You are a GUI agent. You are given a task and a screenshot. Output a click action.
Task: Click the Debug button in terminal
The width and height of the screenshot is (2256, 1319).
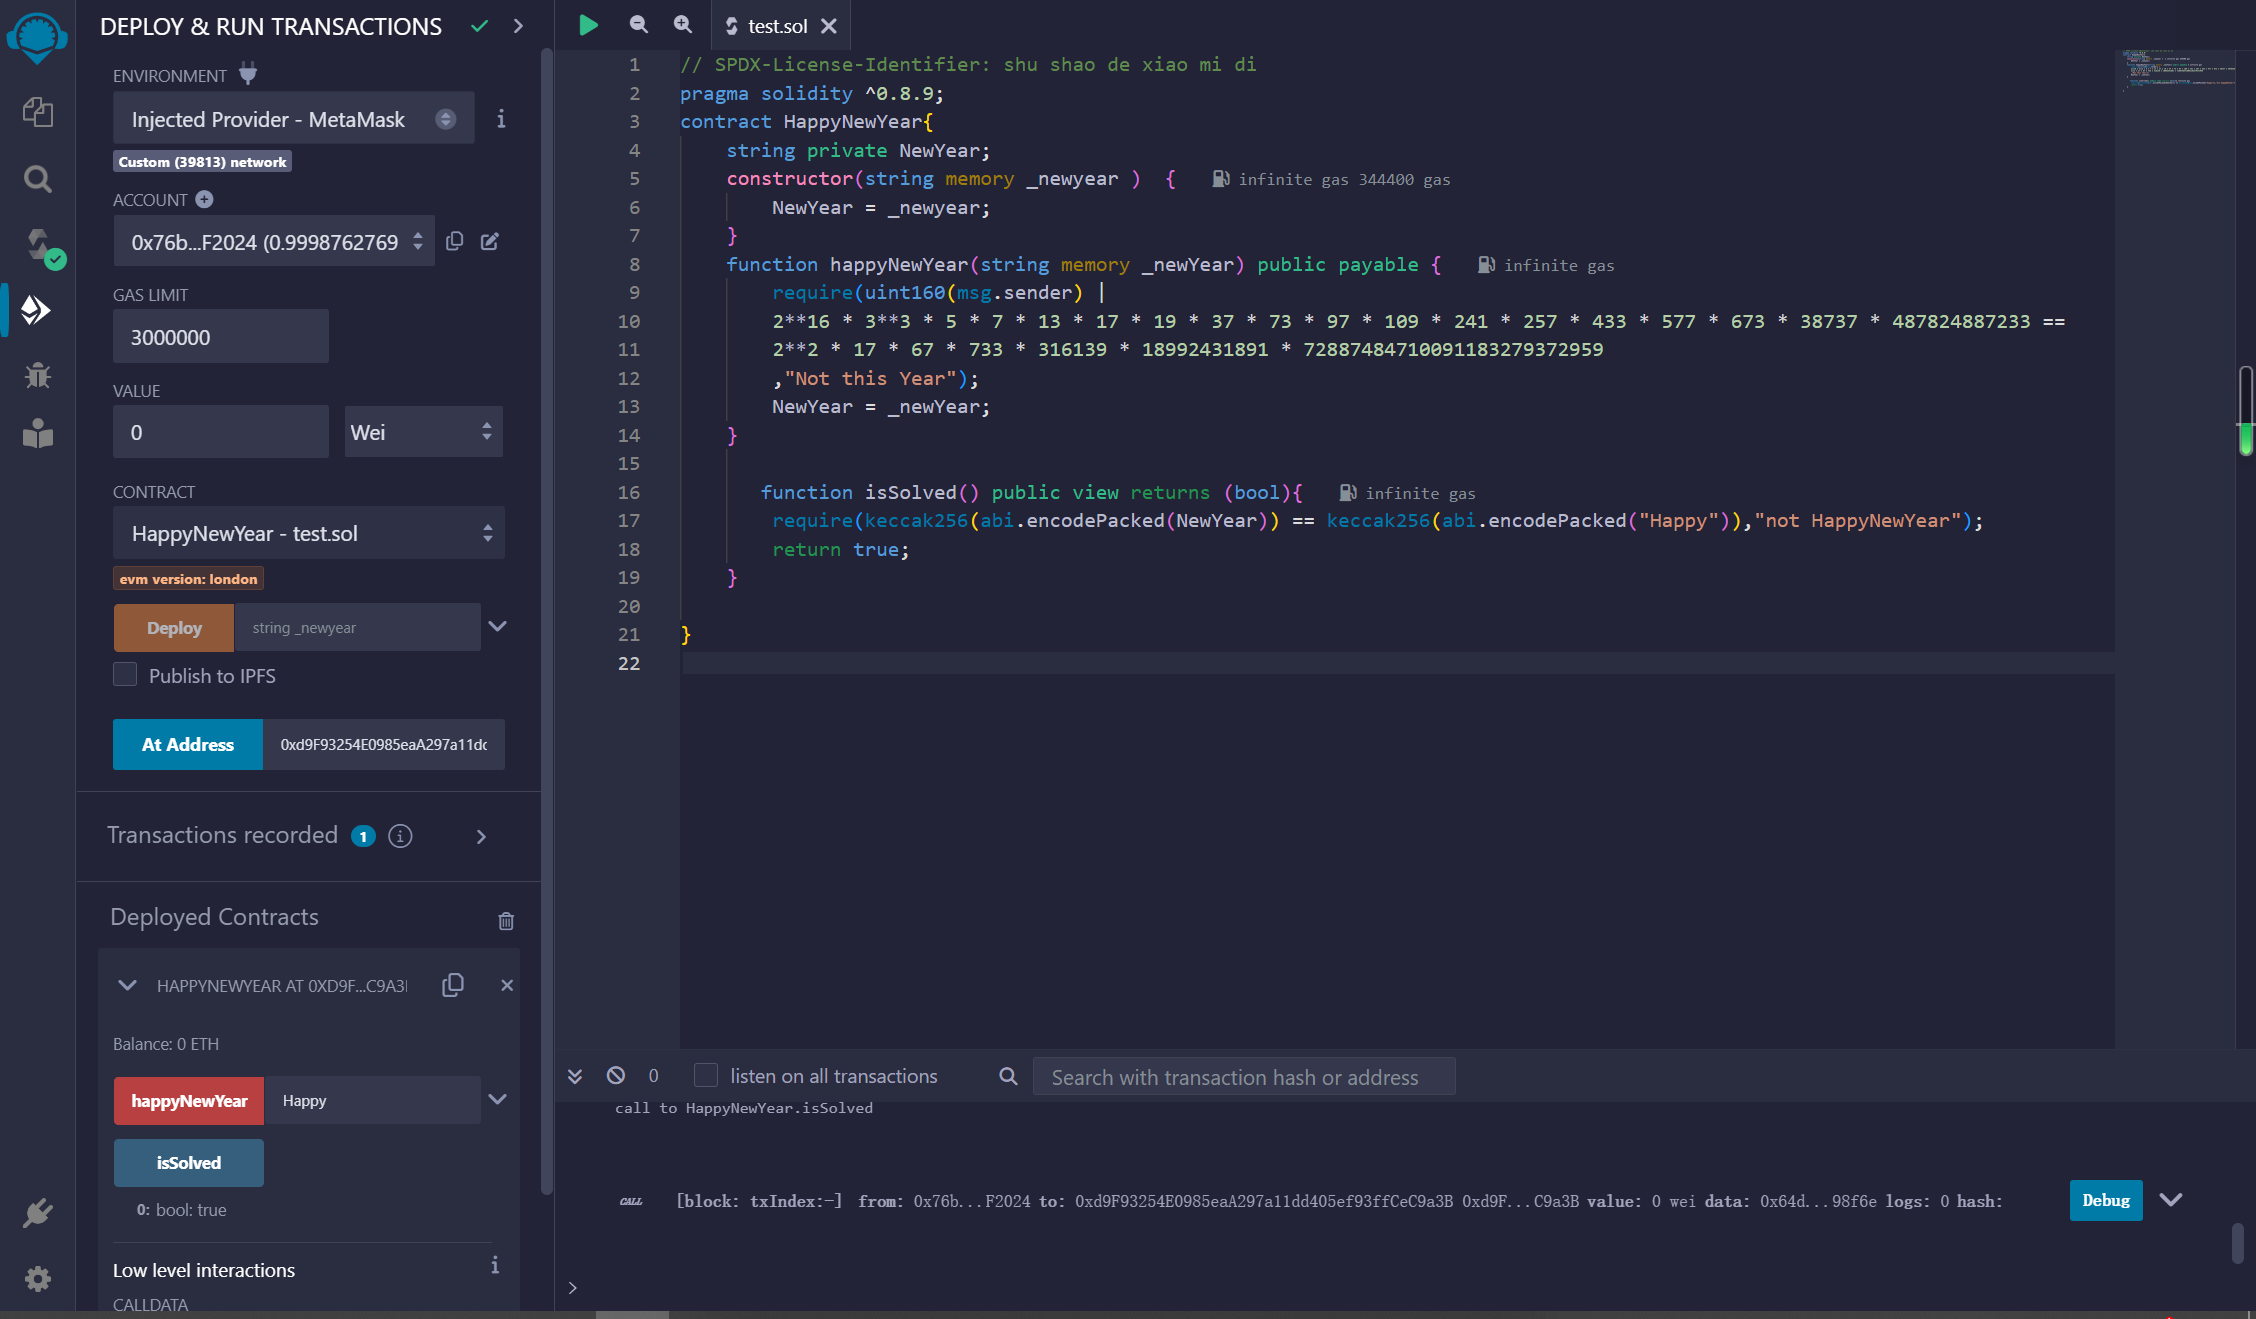pos(2105,1200)
